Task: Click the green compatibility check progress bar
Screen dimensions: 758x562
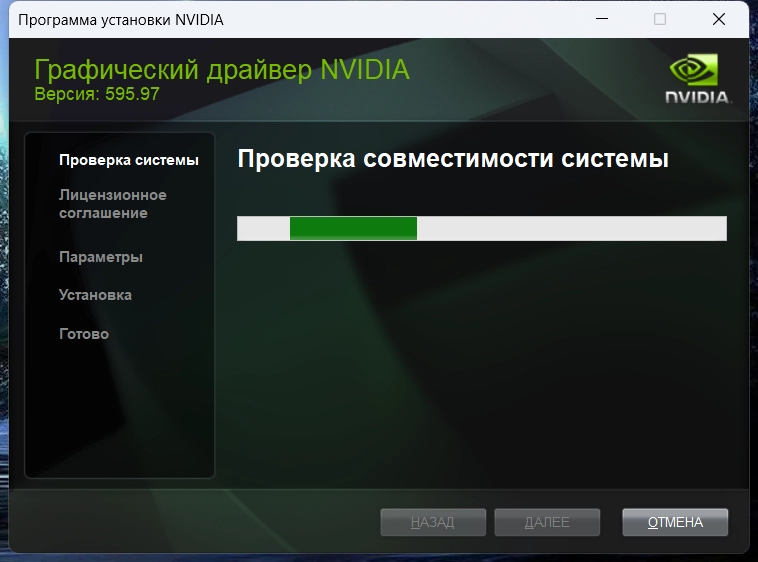Action: pos(481,228)
